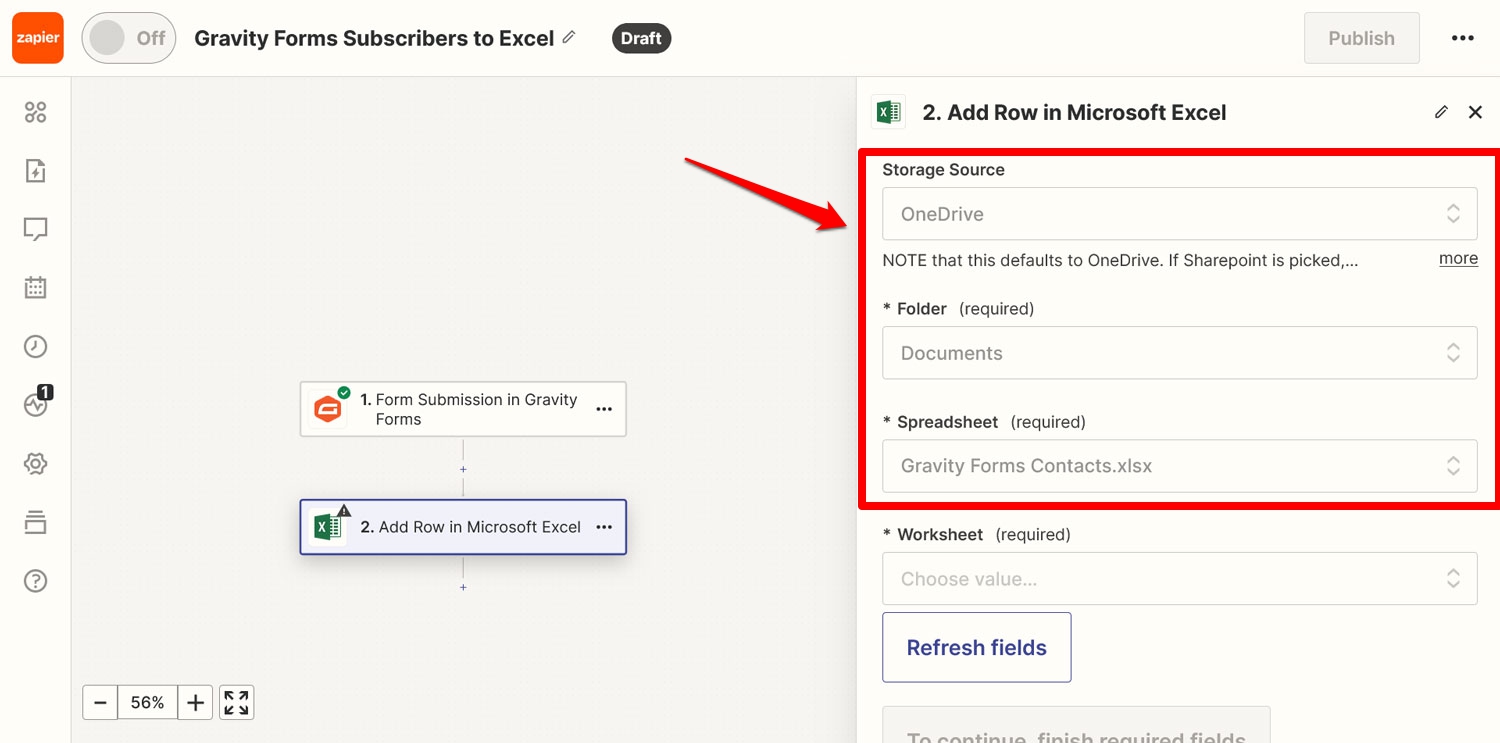Click the Gravity Forms app icon
This screenshot has height=743, width=1500.
(328, 409)
